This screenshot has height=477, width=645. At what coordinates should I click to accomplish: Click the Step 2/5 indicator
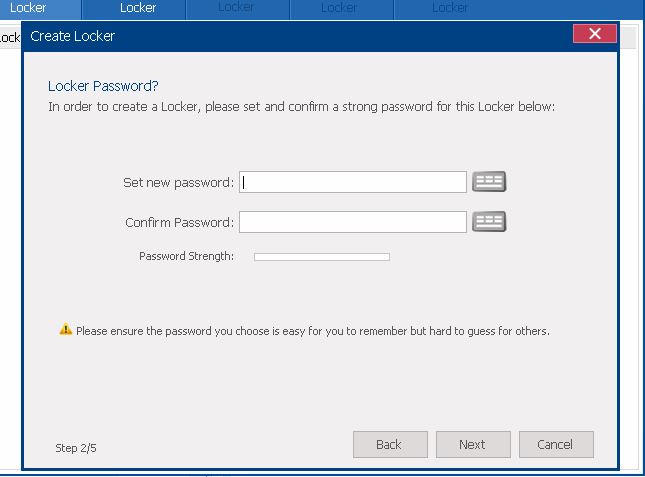click(76, 448)
